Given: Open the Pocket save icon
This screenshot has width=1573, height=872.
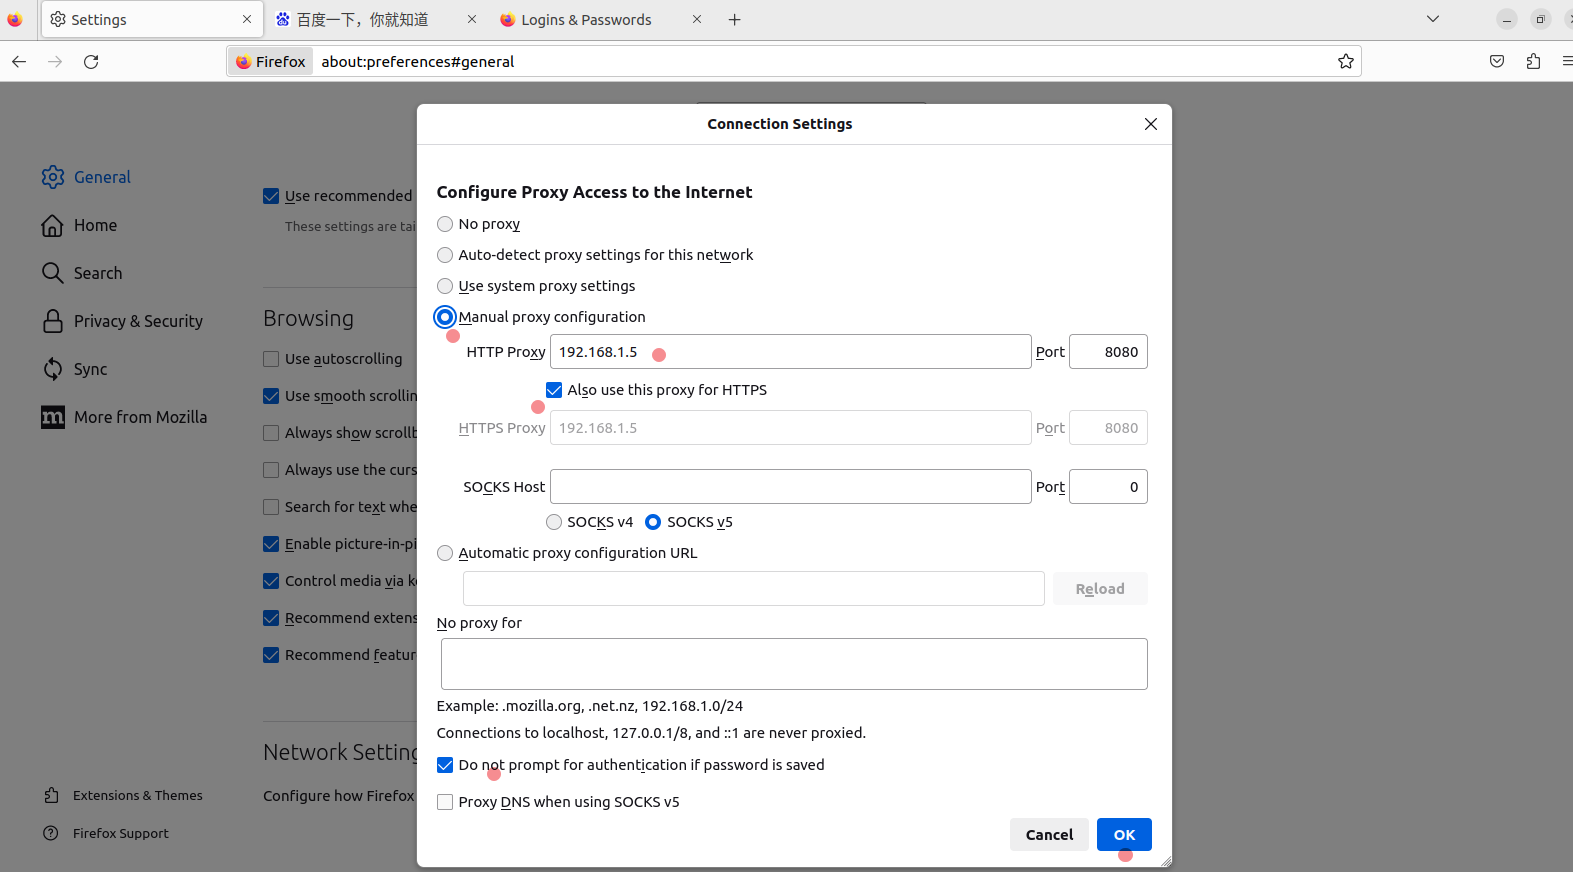Looking at the screenshot, I should tap(1497, 62).
